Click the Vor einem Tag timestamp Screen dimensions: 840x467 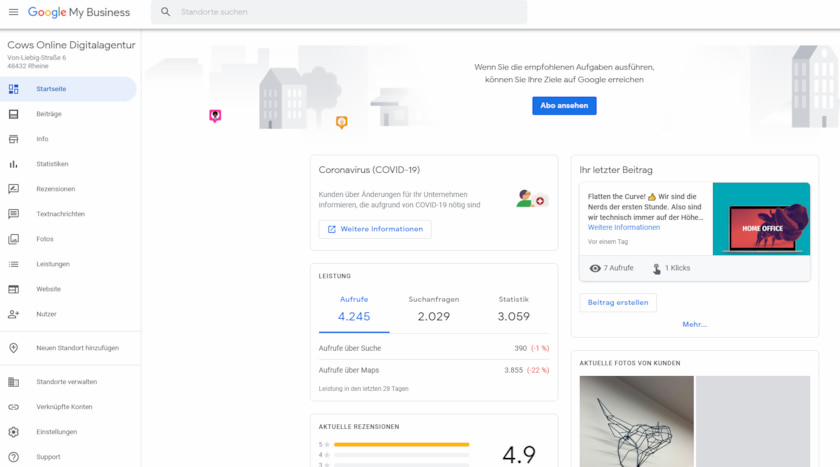[608, 242]
